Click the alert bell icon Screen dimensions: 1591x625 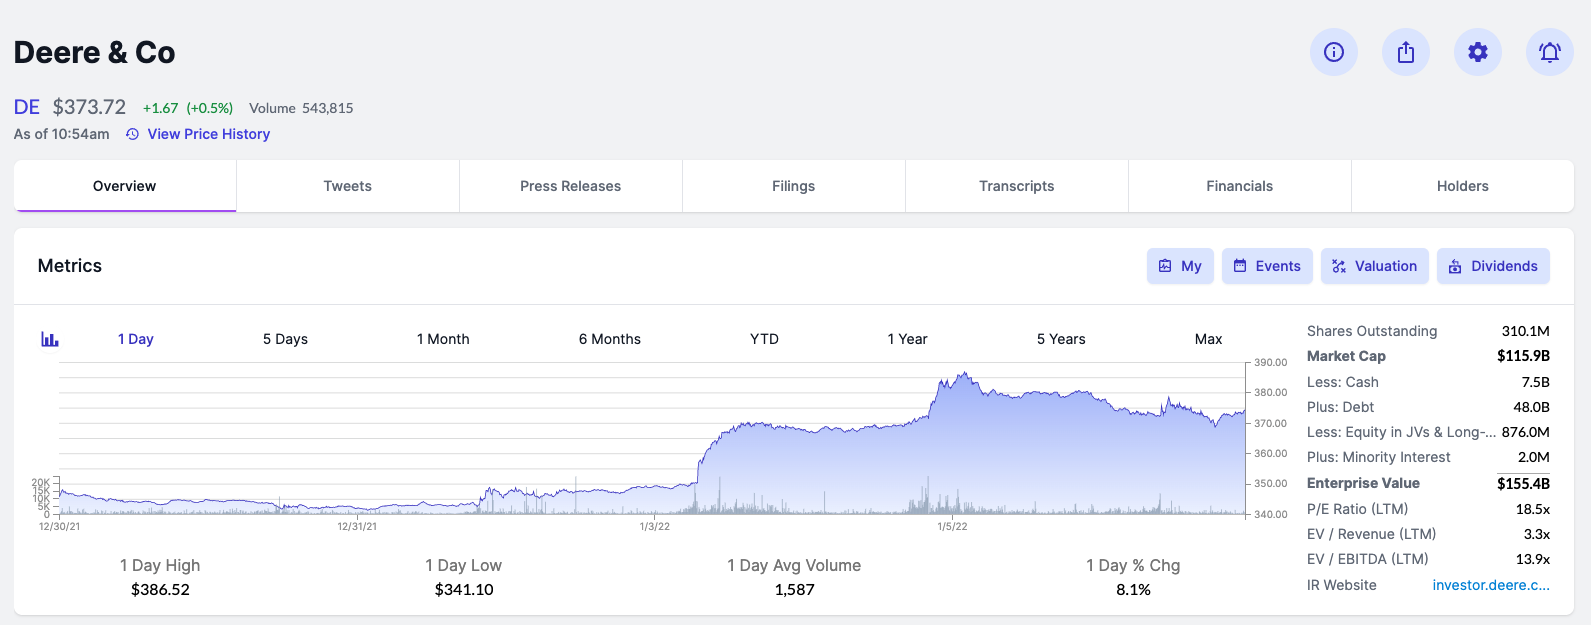coord(1550,52)
